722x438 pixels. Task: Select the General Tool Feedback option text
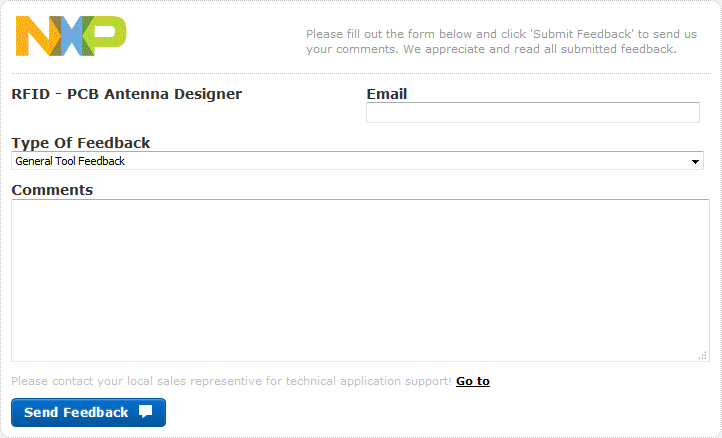click(70, 161)
